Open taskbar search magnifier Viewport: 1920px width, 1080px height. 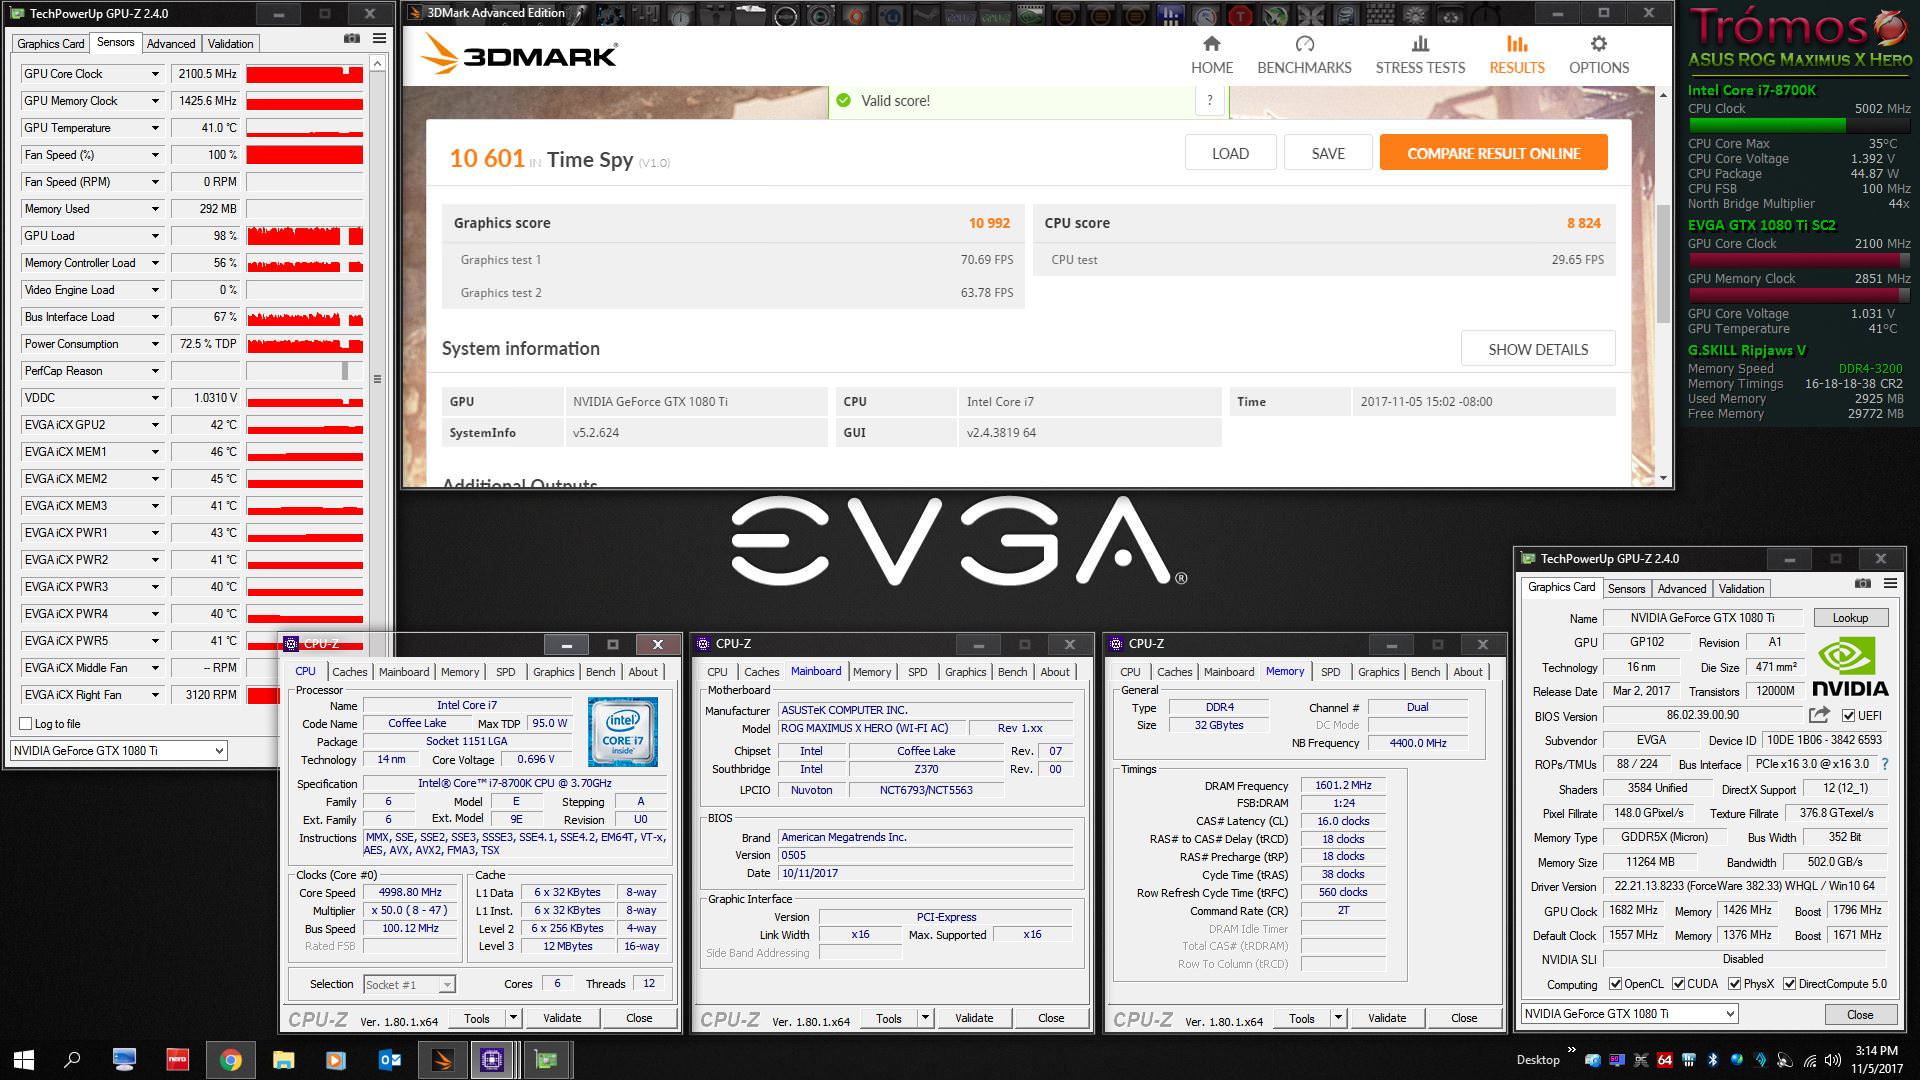[x=72, y=1060]
